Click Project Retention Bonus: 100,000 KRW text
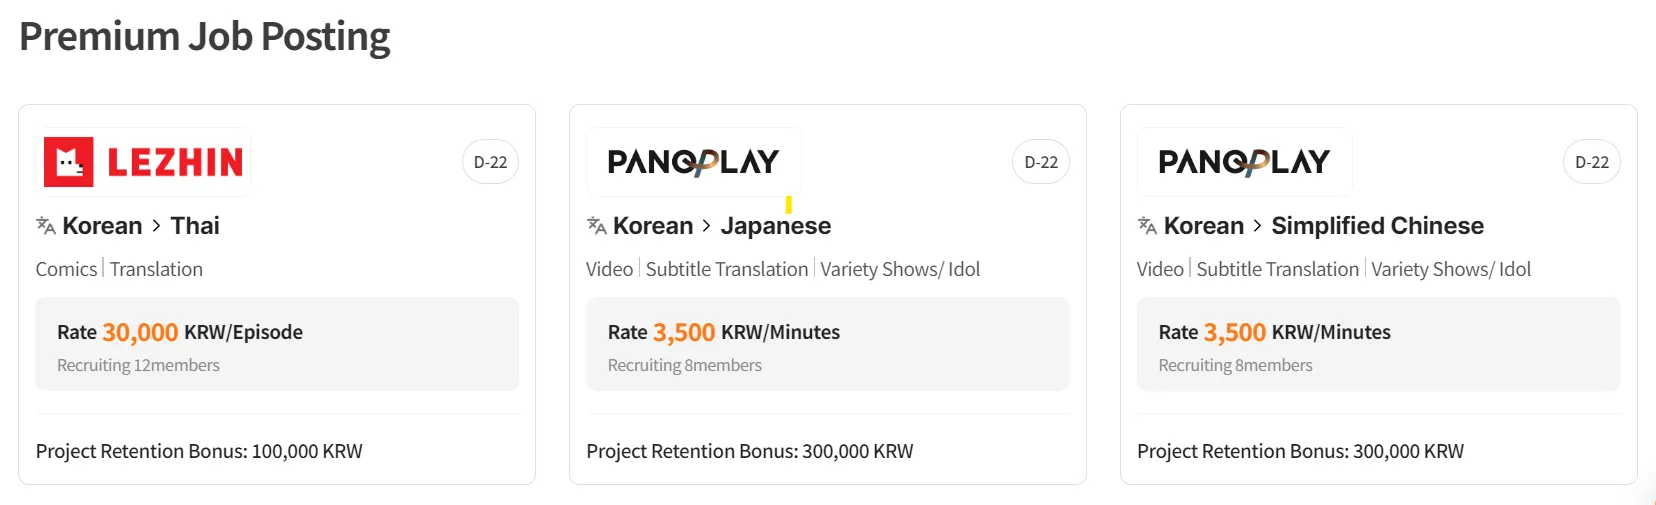The height and width of the screenshot is (505, 1656). click(x=199, y=451)
